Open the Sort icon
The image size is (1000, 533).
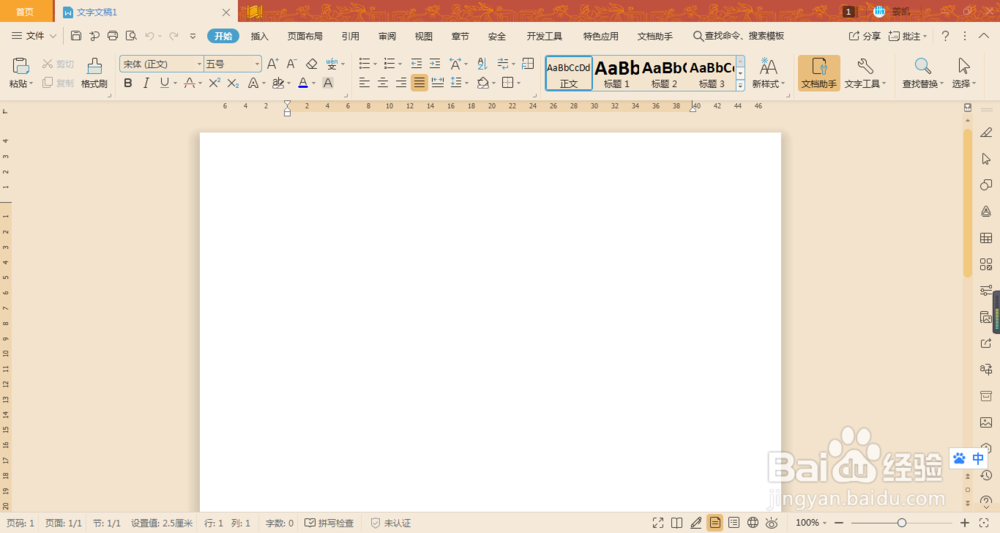click(482, 63)
